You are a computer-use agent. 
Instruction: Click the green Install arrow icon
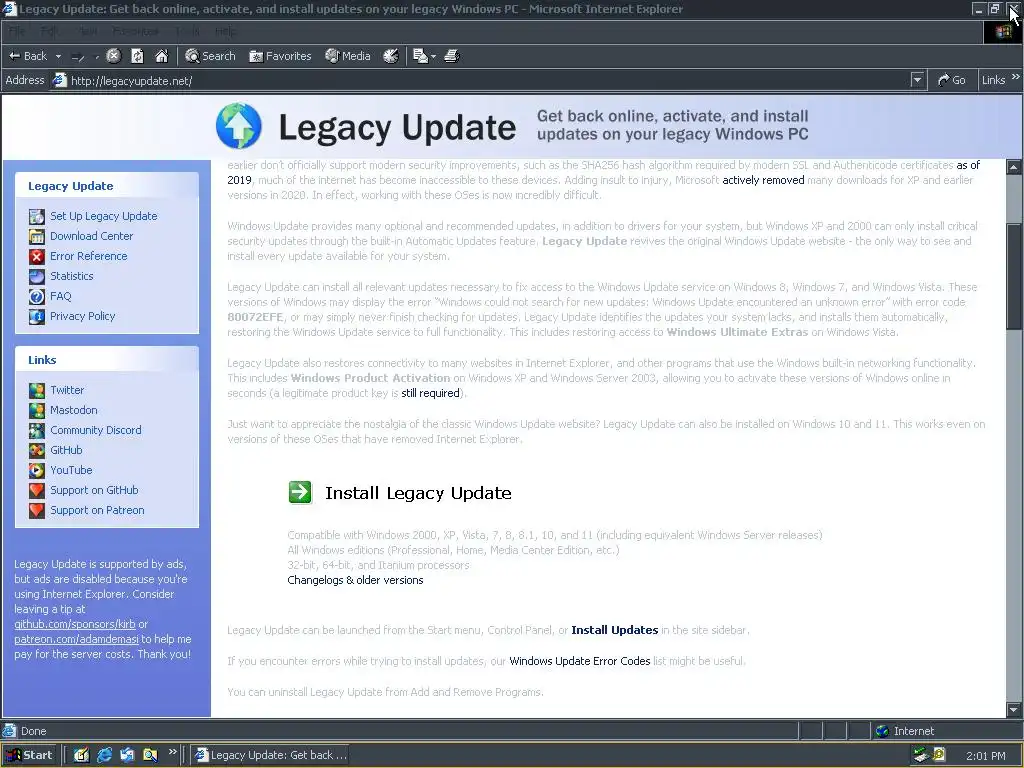click(x=300, y=492)
